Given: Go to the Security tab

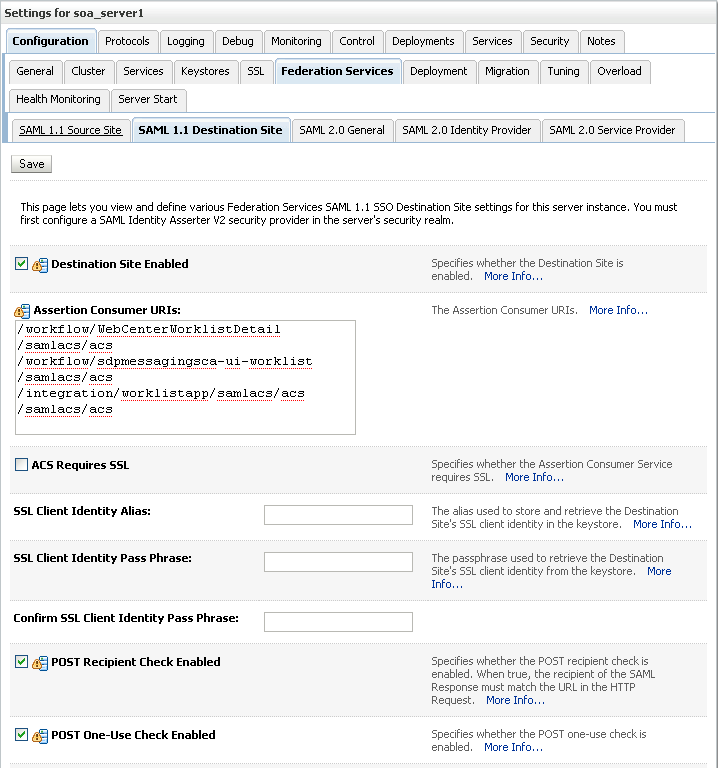Looking at the screenshot, I should [x=550, y=41].
